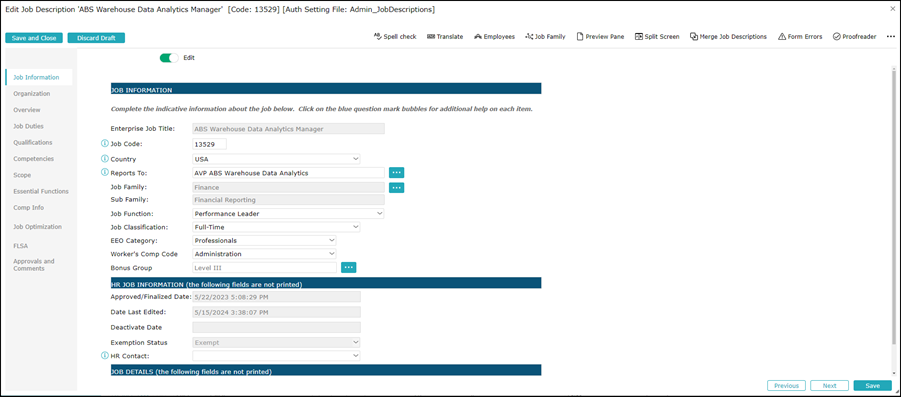This screenshot has width=901, height=397.
Task: Click the Save and Close button
Action: tap(34, 38)
